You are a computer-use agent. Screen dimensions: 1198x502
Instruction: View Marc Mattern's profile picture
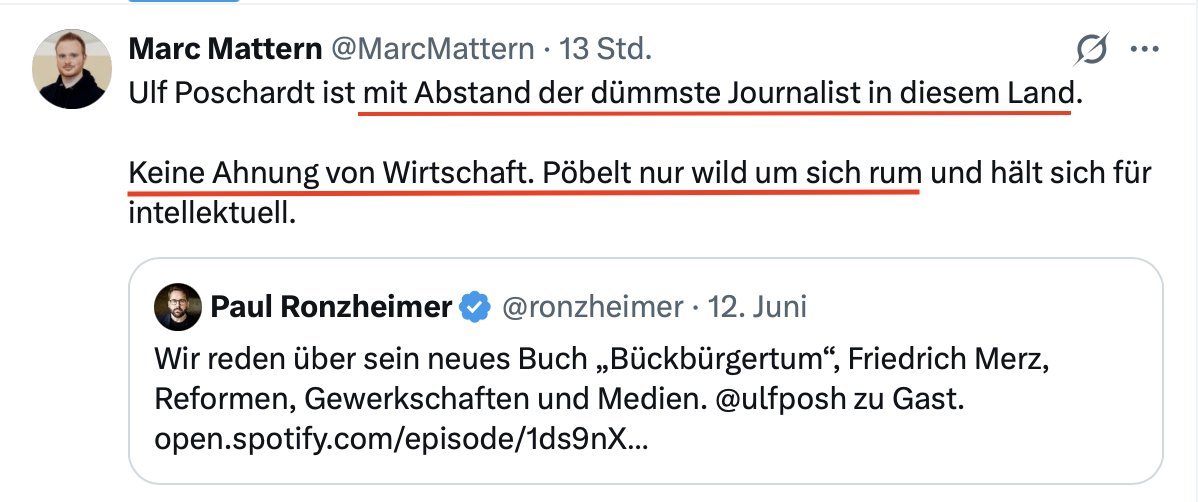72,69
